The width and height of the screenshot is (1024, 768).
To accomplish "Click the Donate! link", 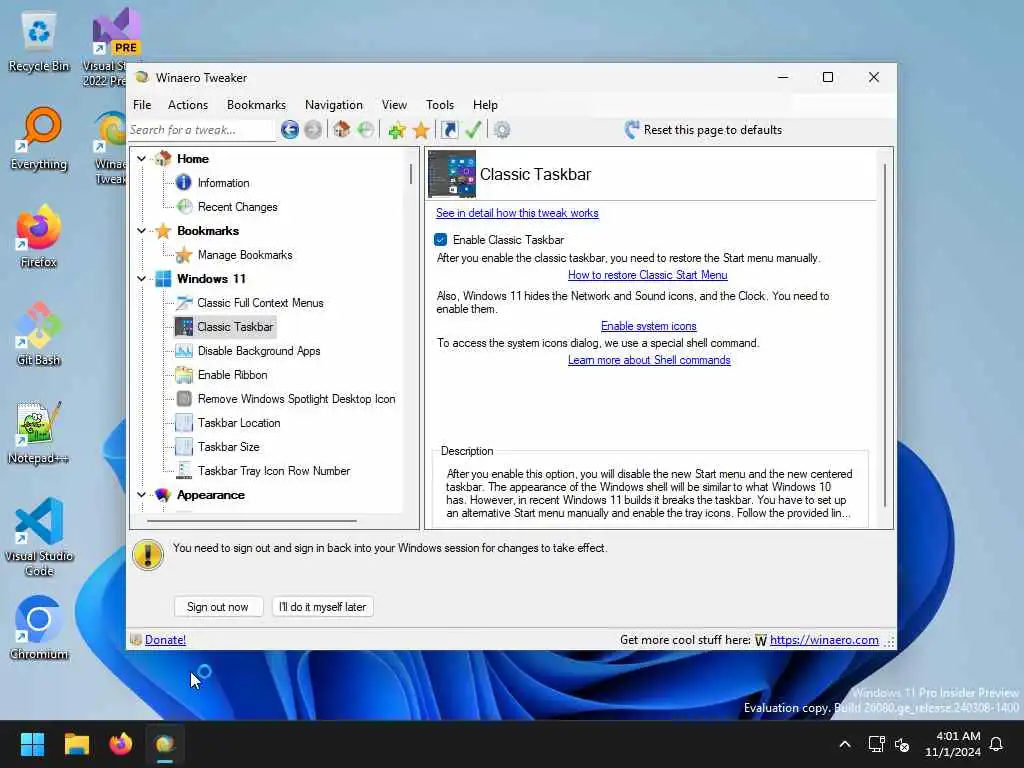I will tap(165, 640).
